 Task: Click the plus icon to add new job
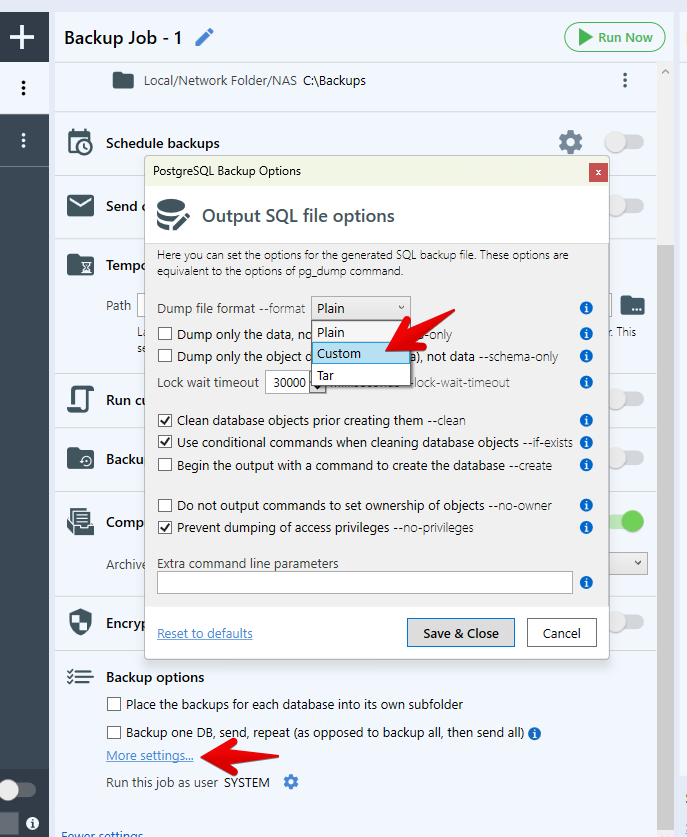pos(22,38)
